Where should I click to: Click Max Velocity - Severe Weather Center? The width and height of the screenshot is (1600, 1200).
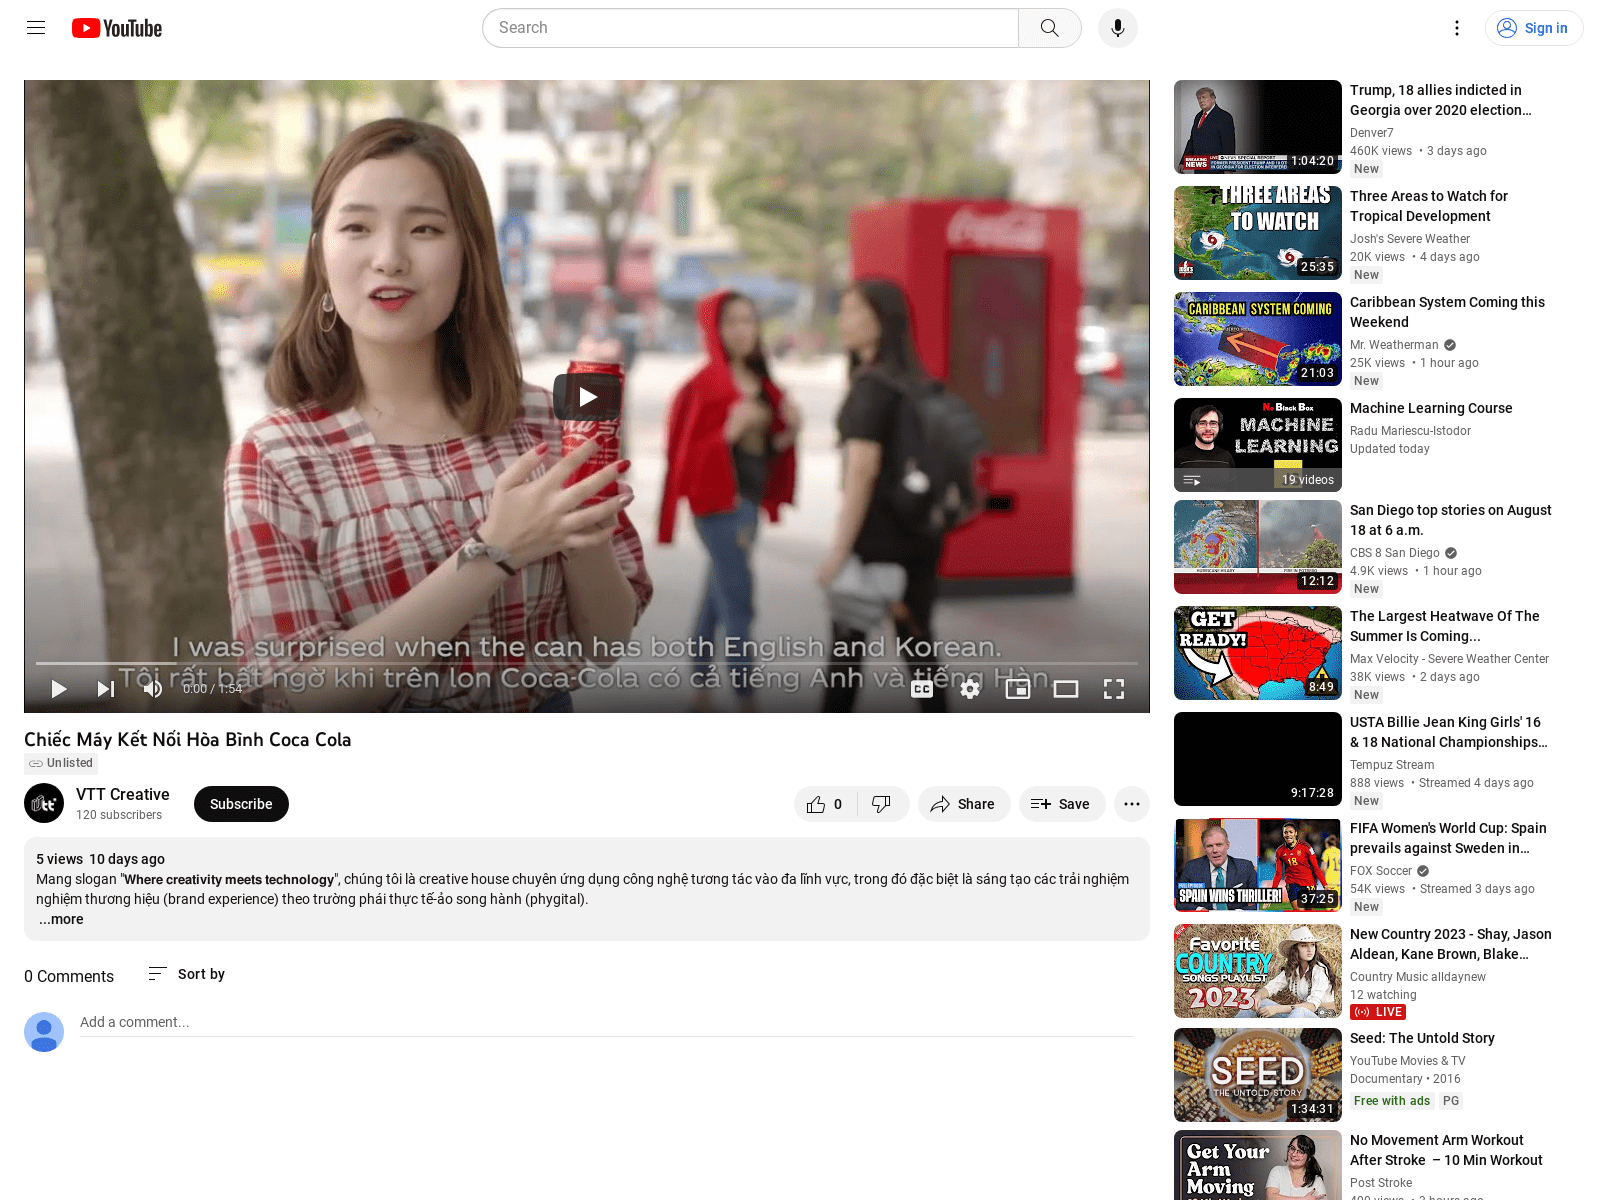point(1449,659)
